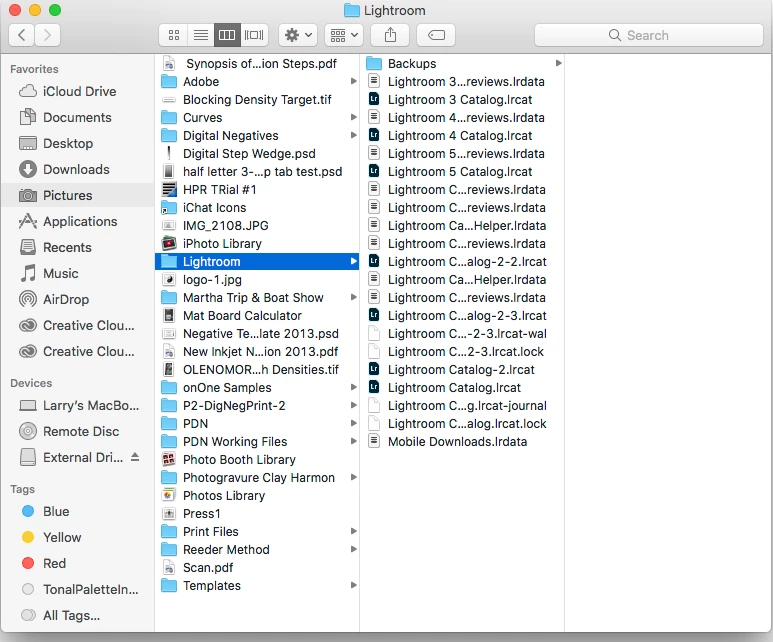773x642 pixels.
Task: Select Lightroom Catalog-2.lrcat
Action: tap(462, 369)
